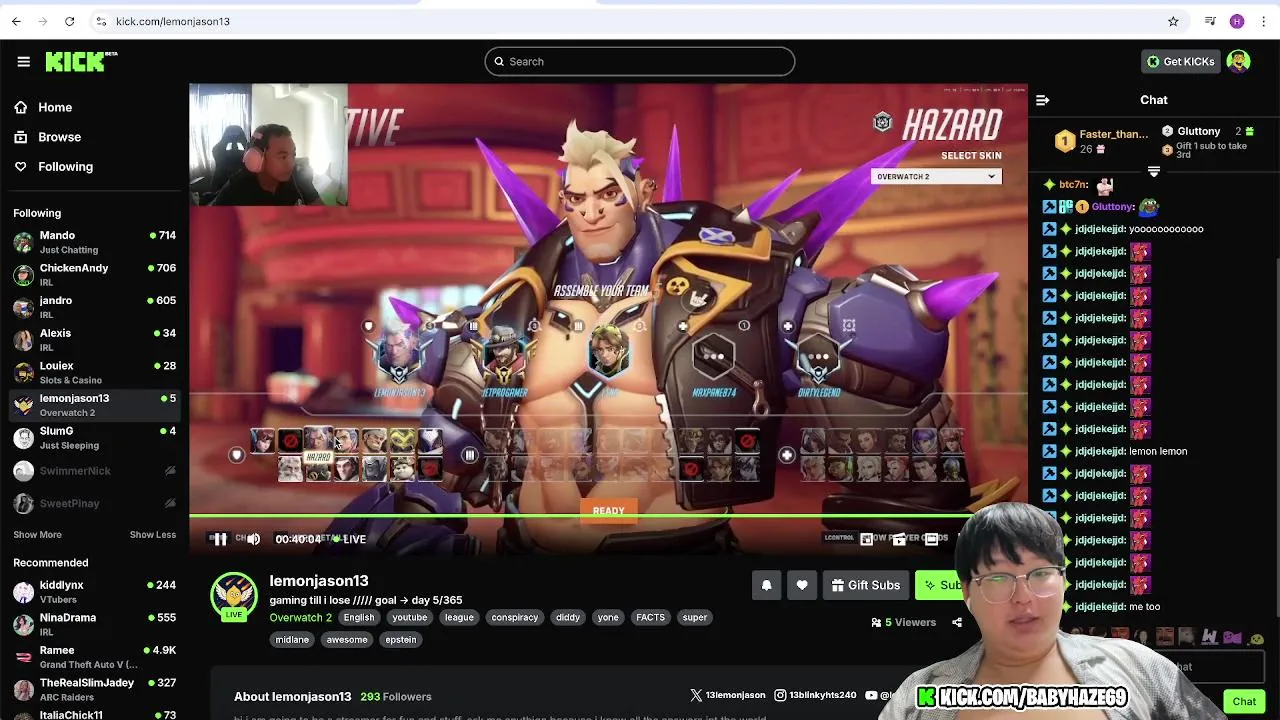Viewport: 1280px width, 720px height.
Task: Open the Overwatch 2 skin dropdown
Action: [936, 177]
